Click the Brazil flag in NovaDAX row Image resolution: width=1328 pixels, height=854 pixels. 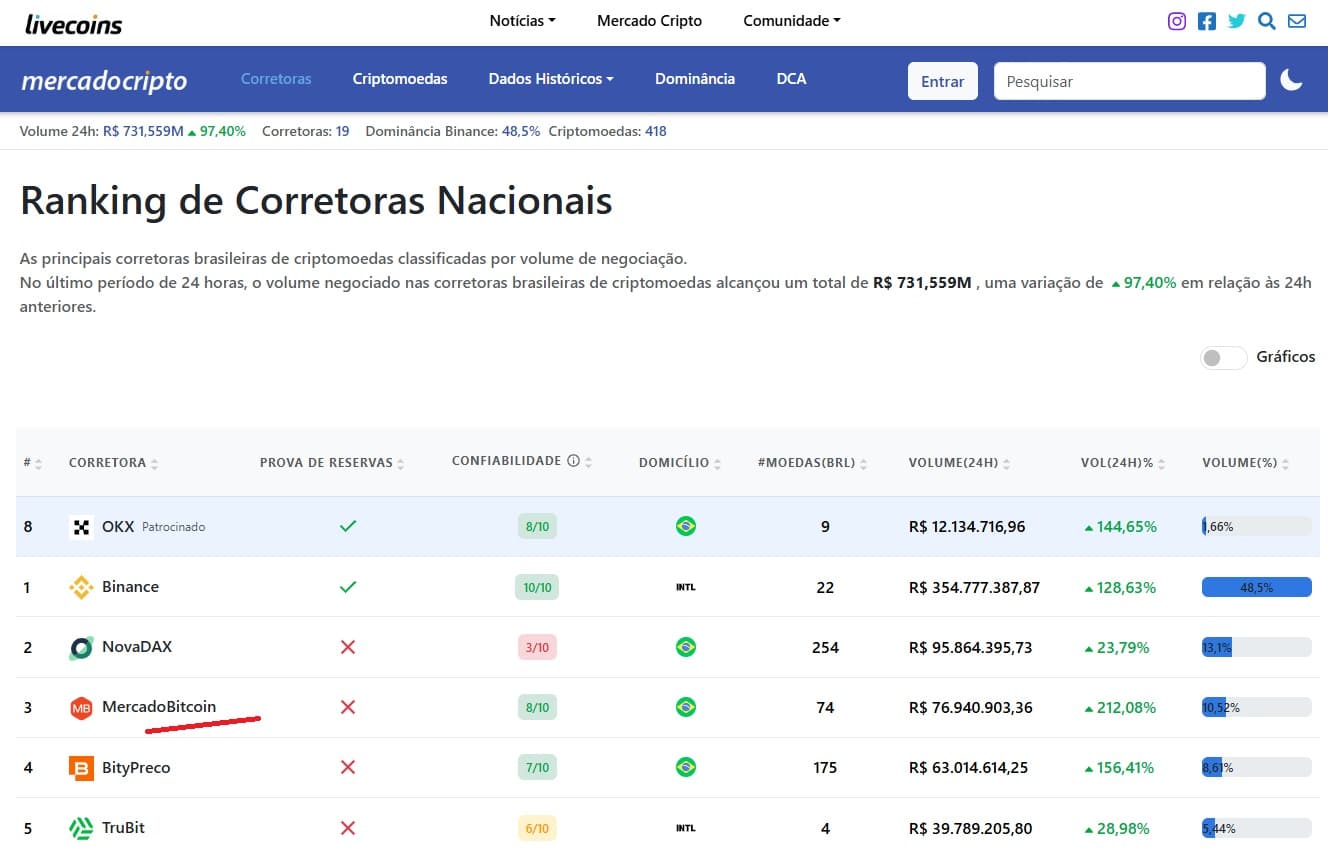click(x=685, y=647)
